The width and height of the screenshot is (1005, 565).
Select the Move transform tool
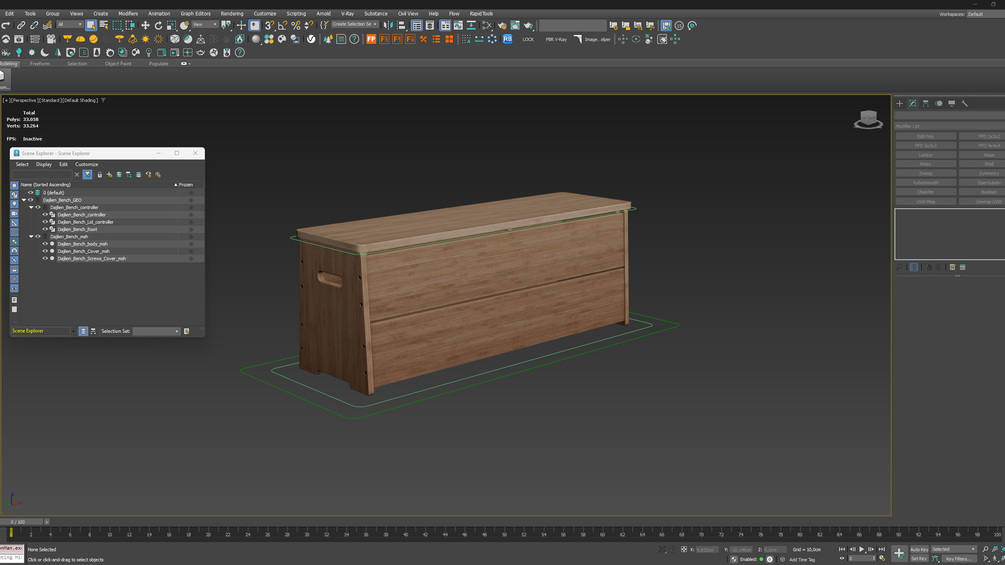tap(145, 26)
